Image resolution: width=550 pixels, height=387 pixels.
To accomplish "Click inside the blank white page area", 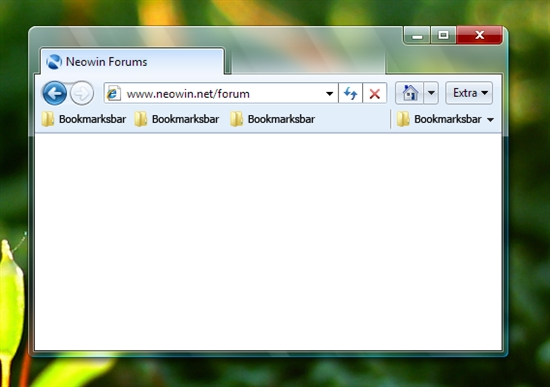I will pos(268,241).
